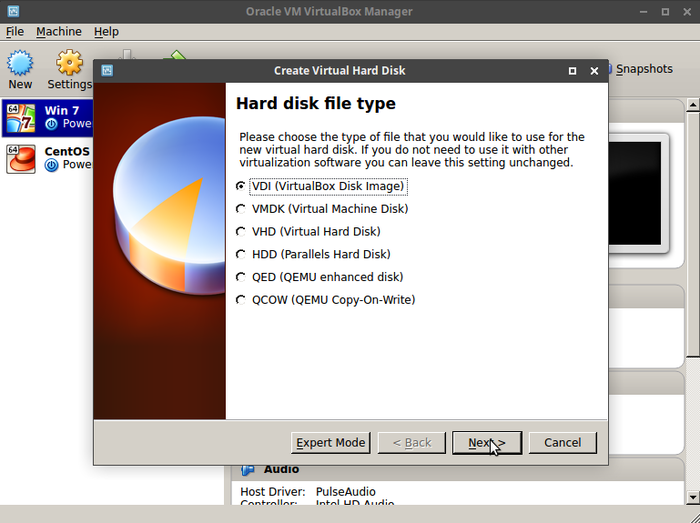Click the VirtualBox Manager title bar icon
Screen dimensions: 700x523
(13, 11)
